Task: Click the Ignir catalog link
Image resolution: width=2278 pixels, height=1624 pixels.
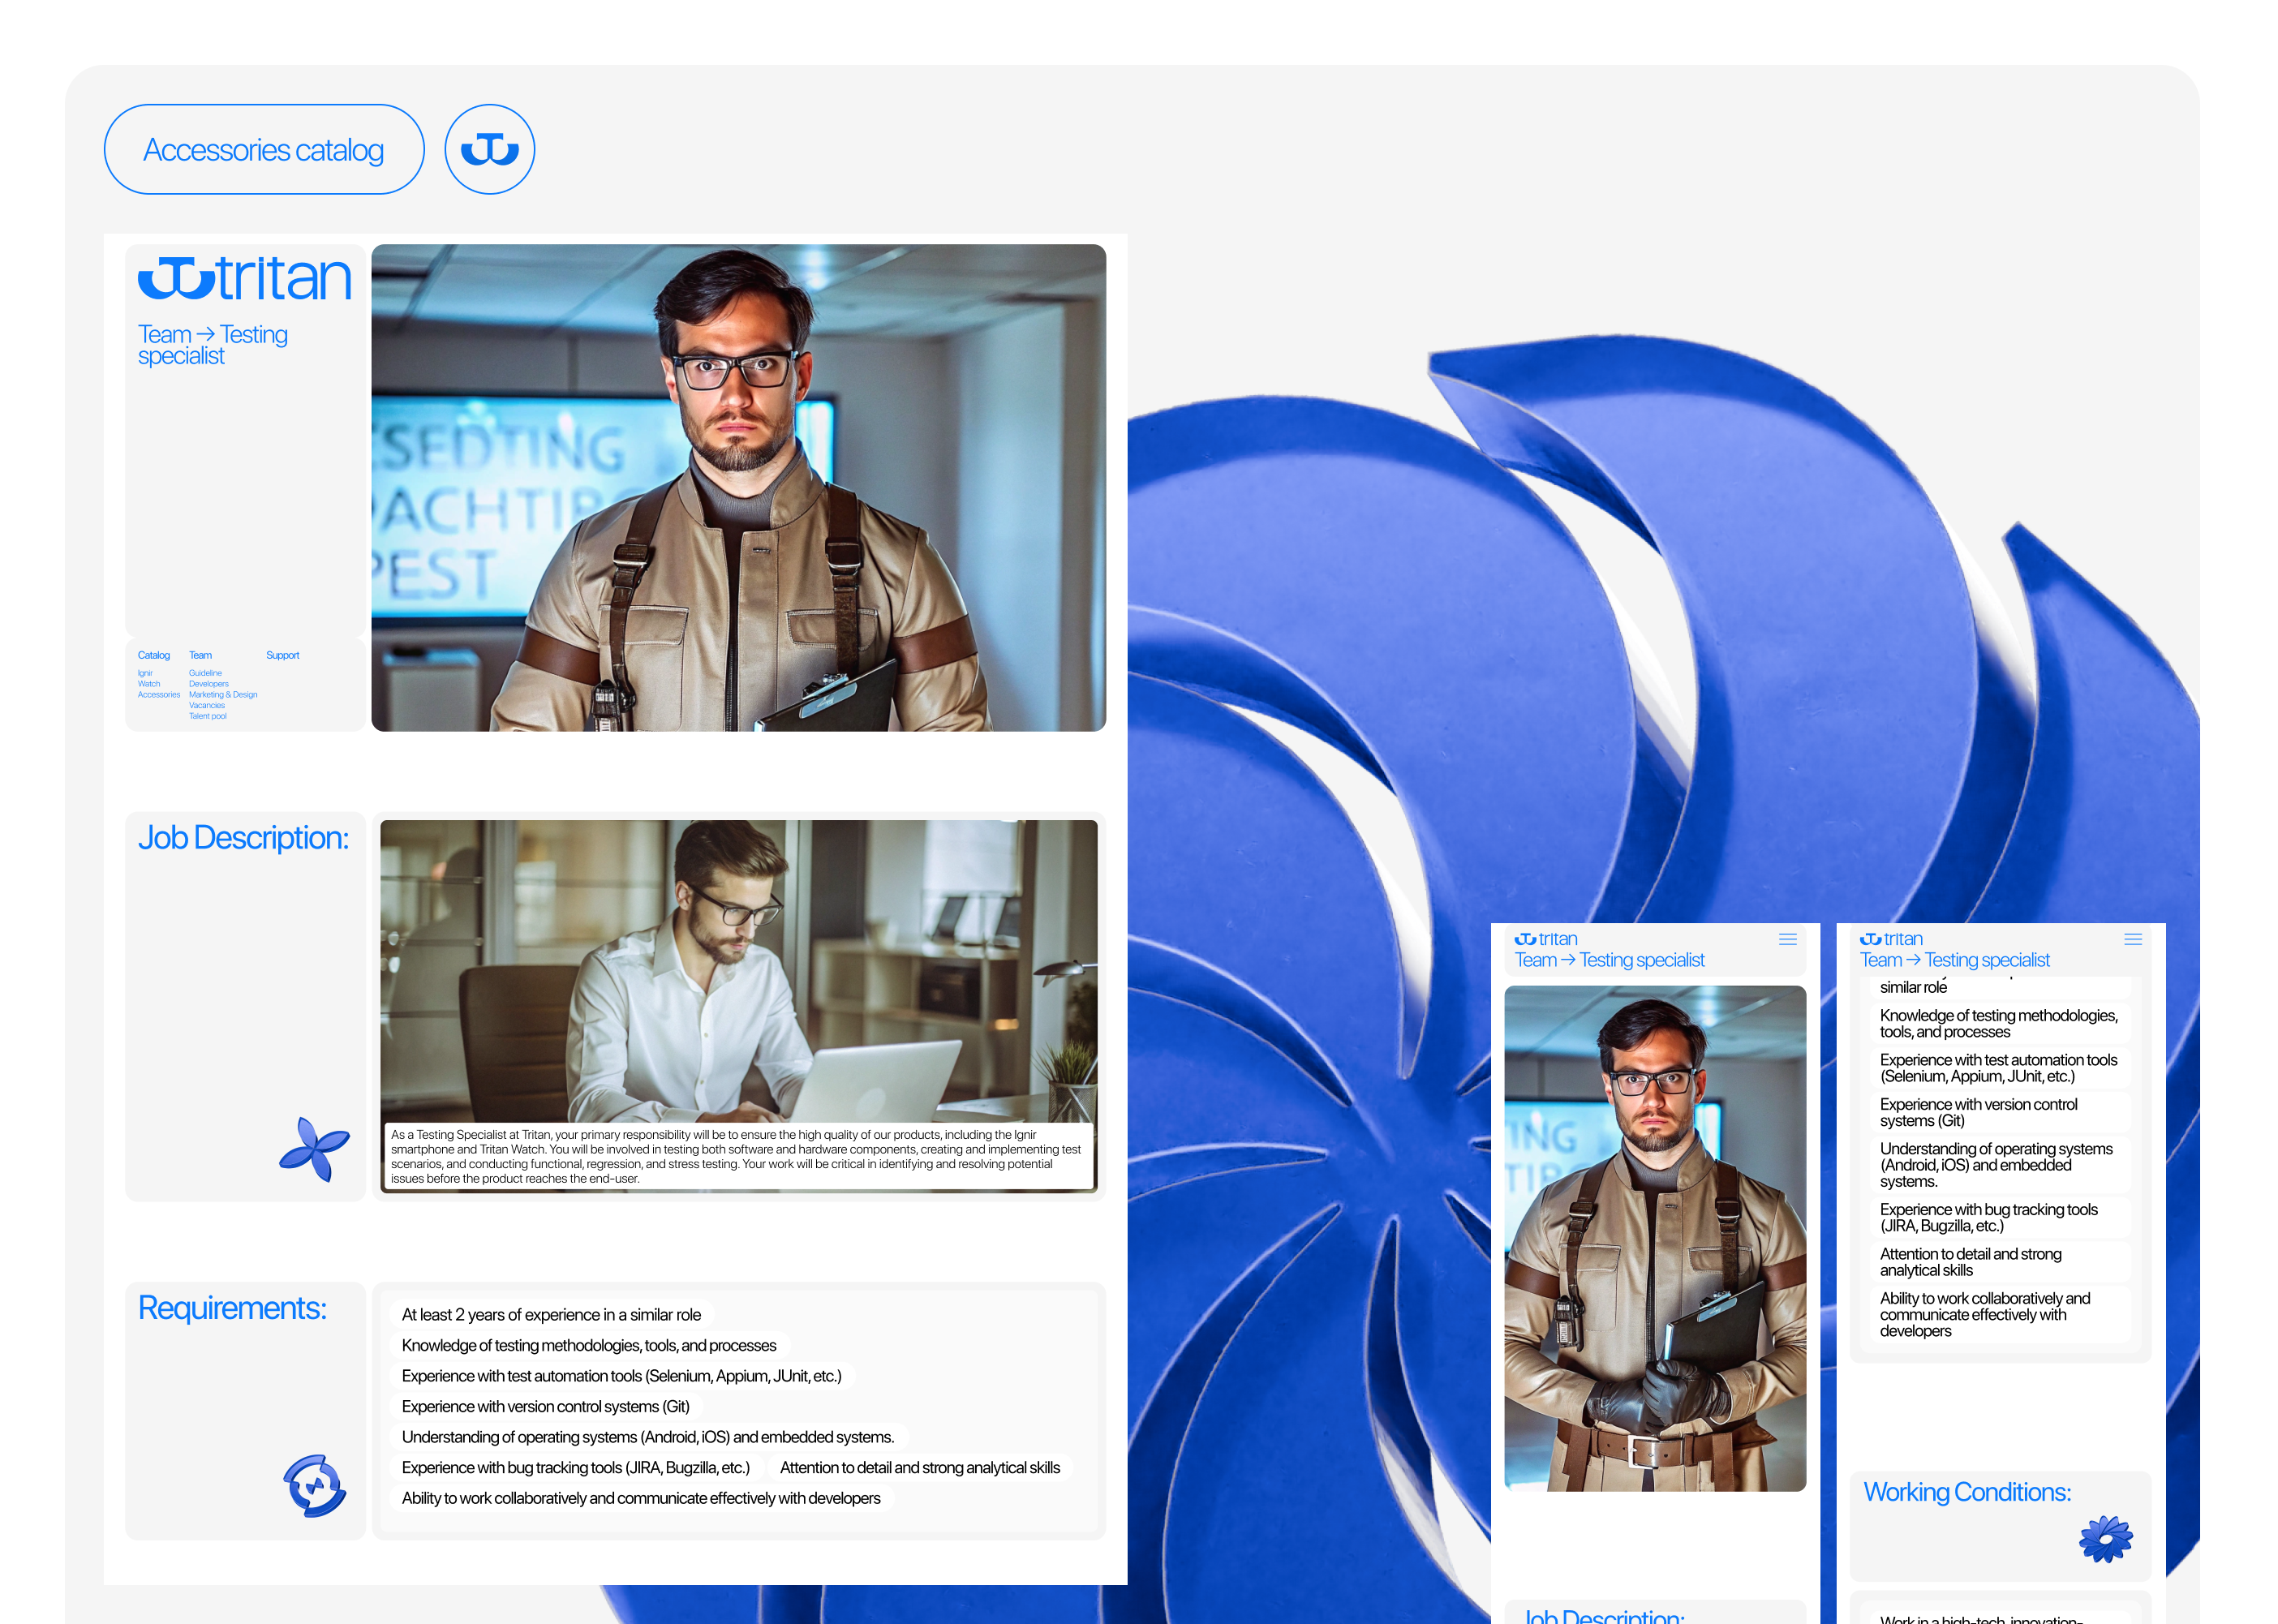Action: (x=145, y=673)
